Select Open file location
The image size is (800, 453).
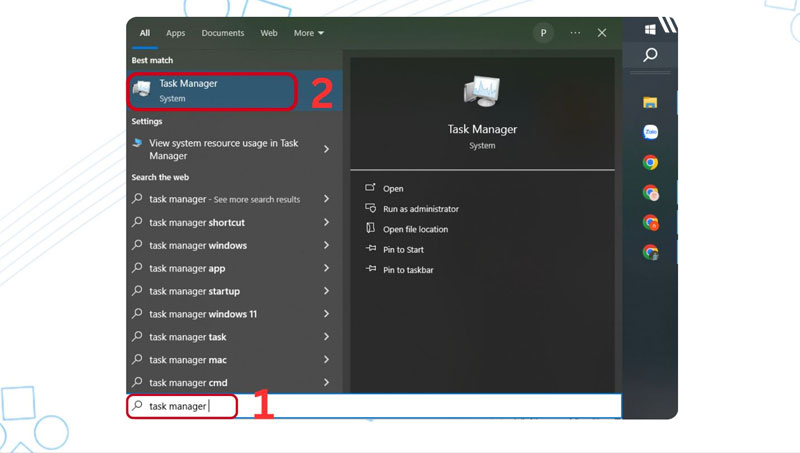coord(415,229)
